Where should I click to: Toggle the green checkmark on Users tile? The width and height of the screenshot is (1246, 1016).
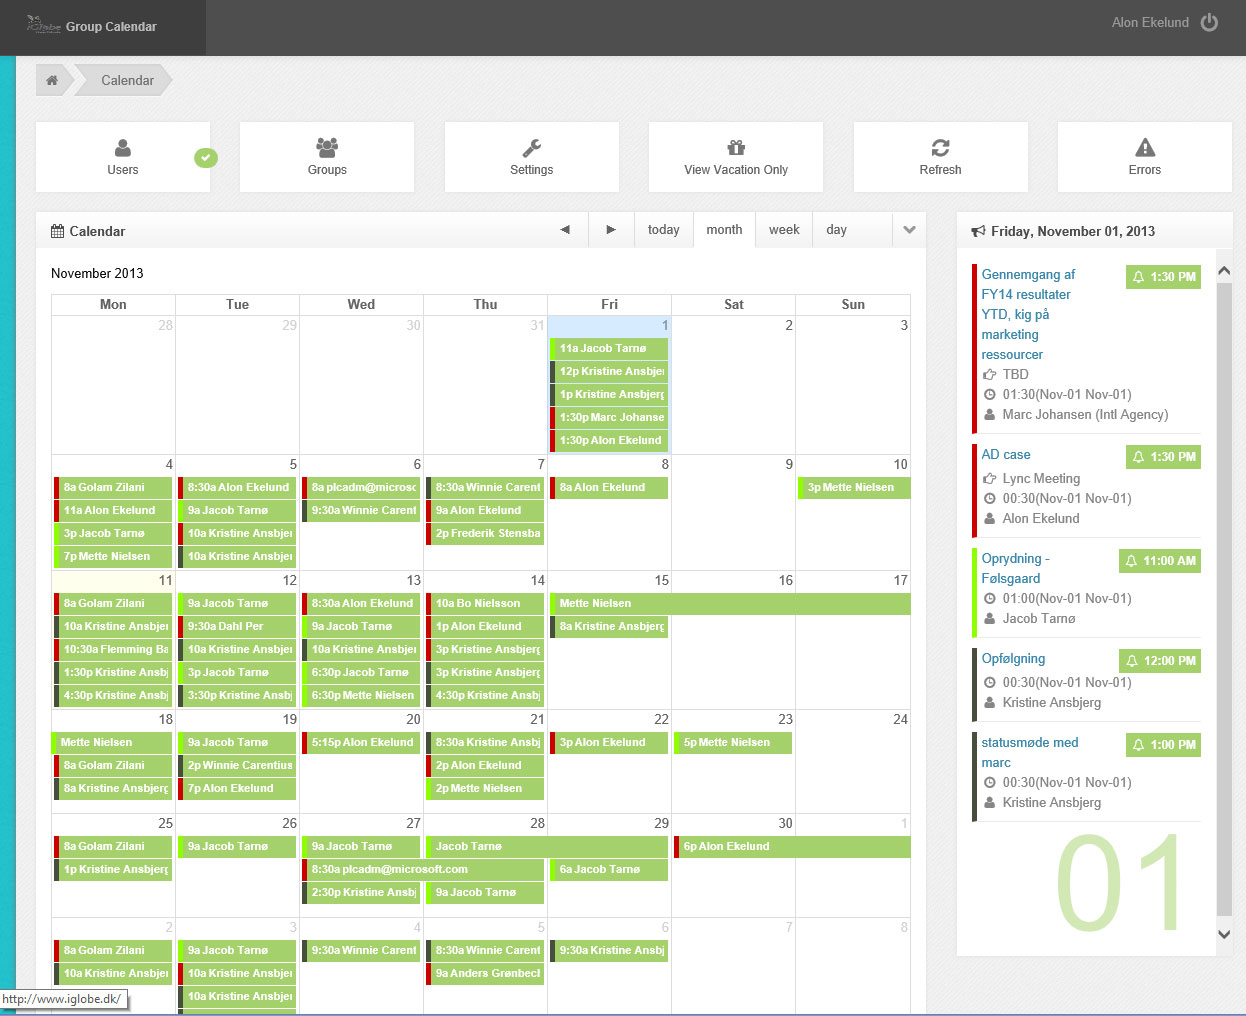coord(206,157)
